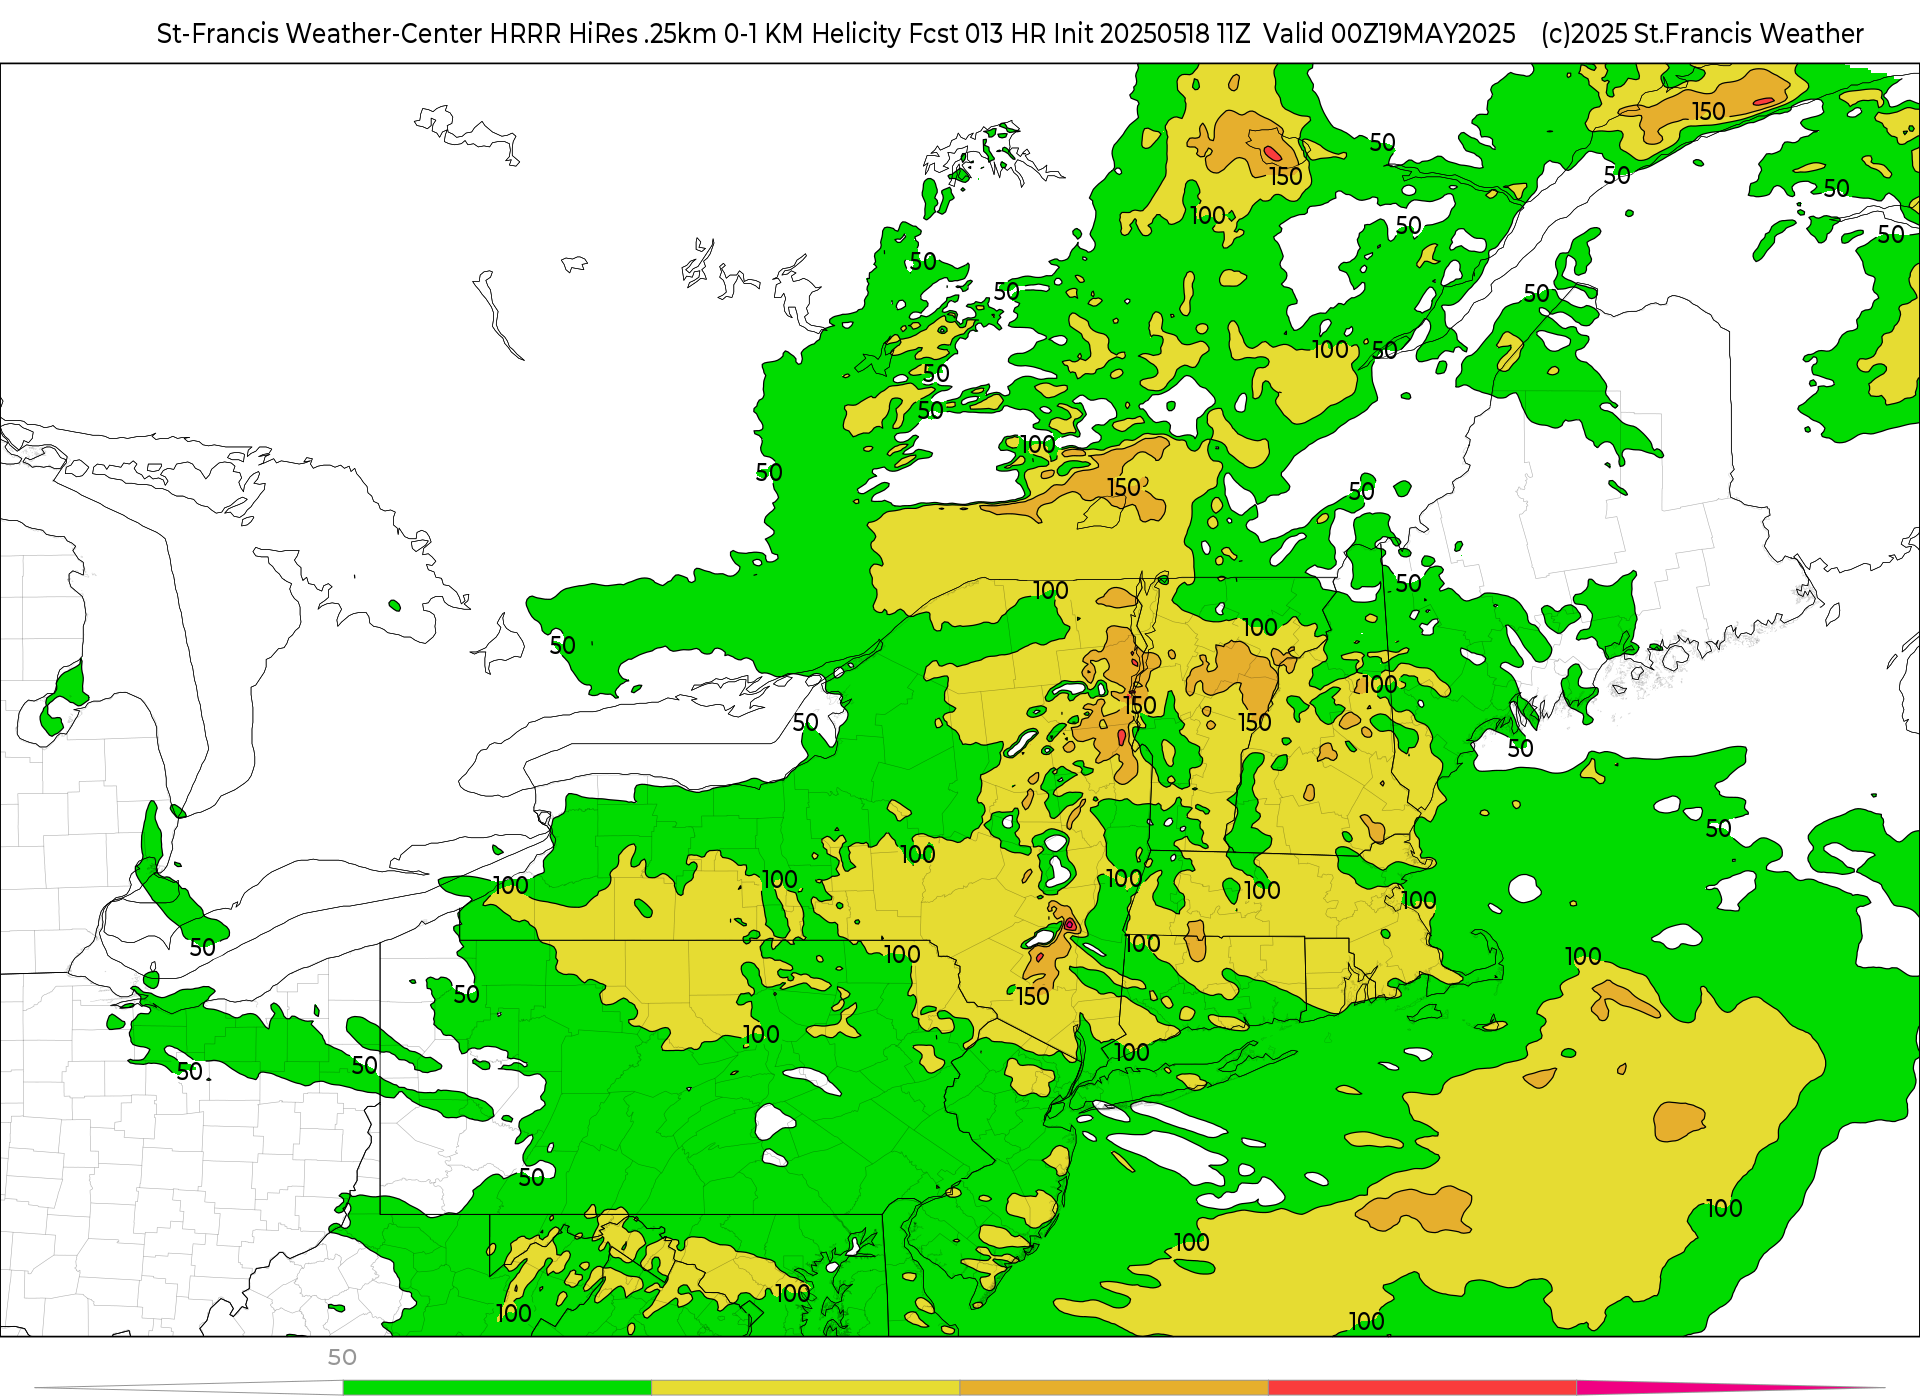This screenshot has height=1400, width=1920.
Task: Click "0-1 KM Helicity" in the title
Action: (813, 34)
